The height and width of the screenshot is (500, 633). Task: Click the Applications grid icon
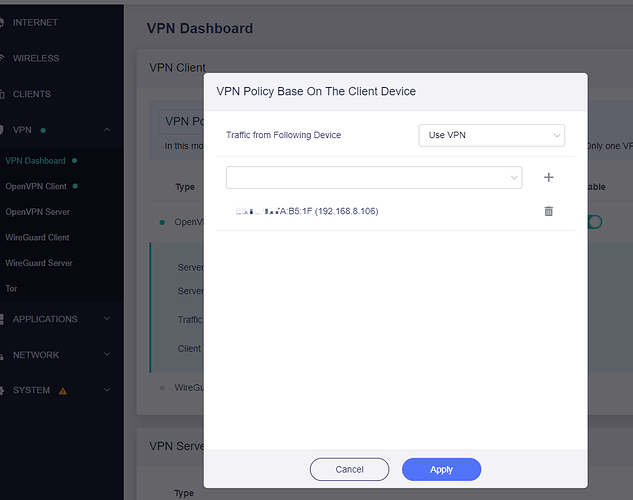tap(4, 319)
